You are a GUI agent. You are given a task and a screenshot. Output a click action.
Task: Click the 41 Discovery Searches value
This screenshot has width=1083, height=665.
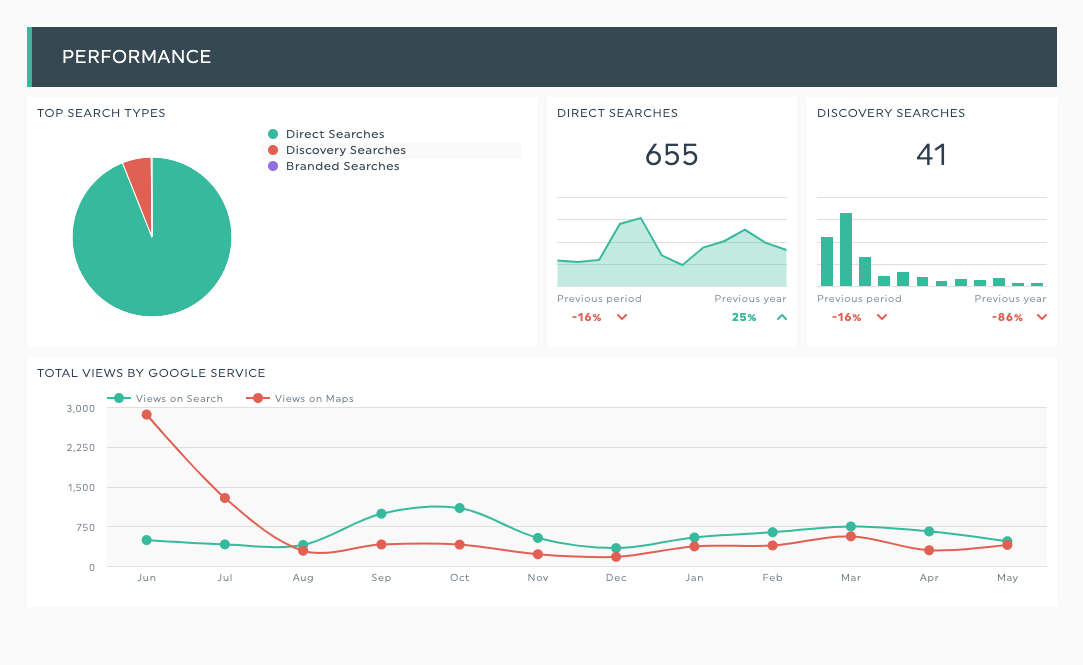[931, 155]
